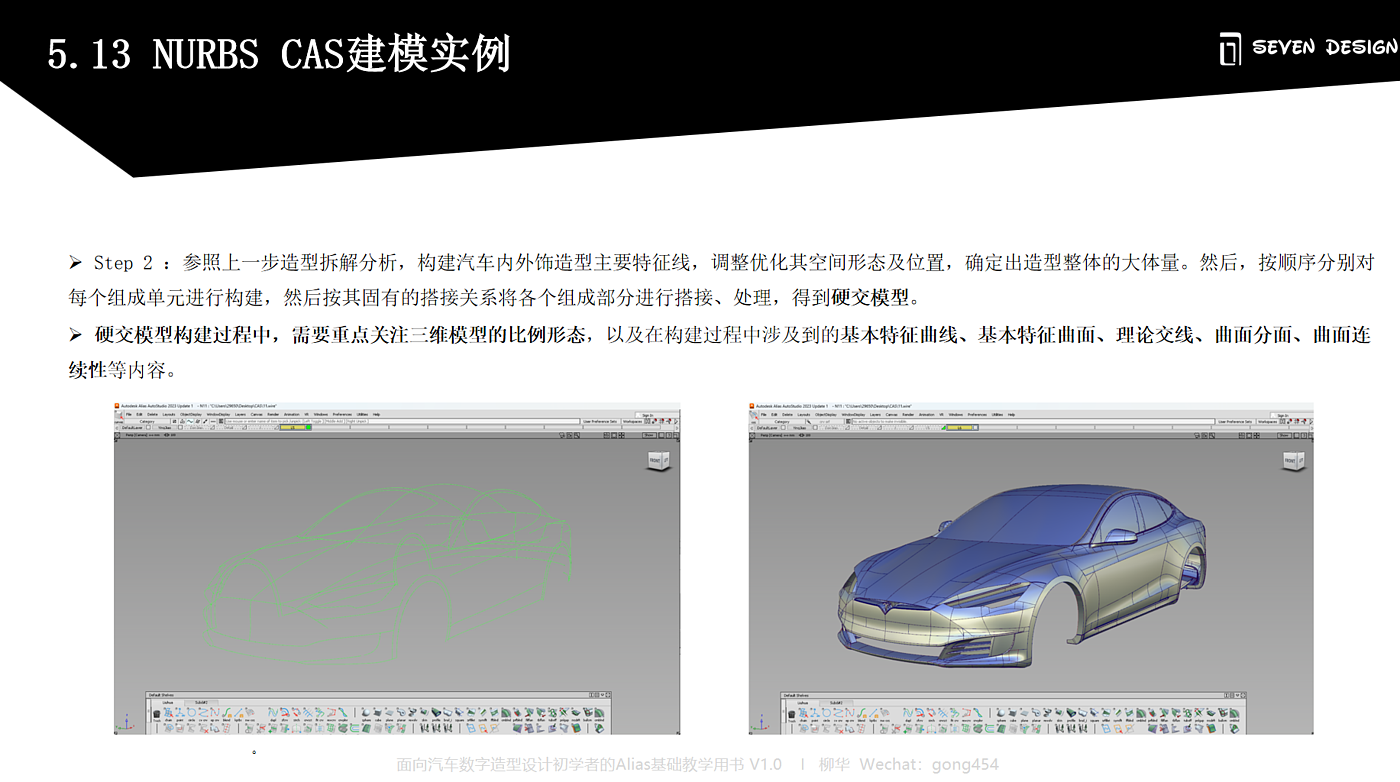1400x782 pixels.
Task: Open Workspaces in right Alias window
Action: coord(1269,422)
